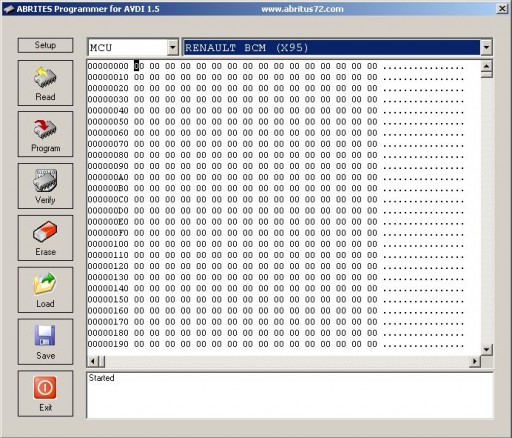Click the Read chip icon button

(45, 83)
